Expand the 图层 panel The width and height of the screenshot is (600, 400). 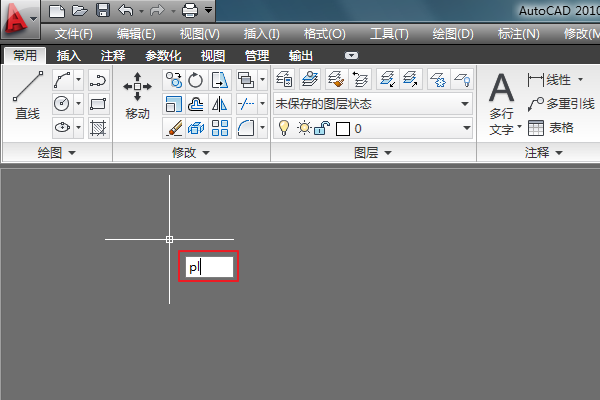[x=373, y=153]
